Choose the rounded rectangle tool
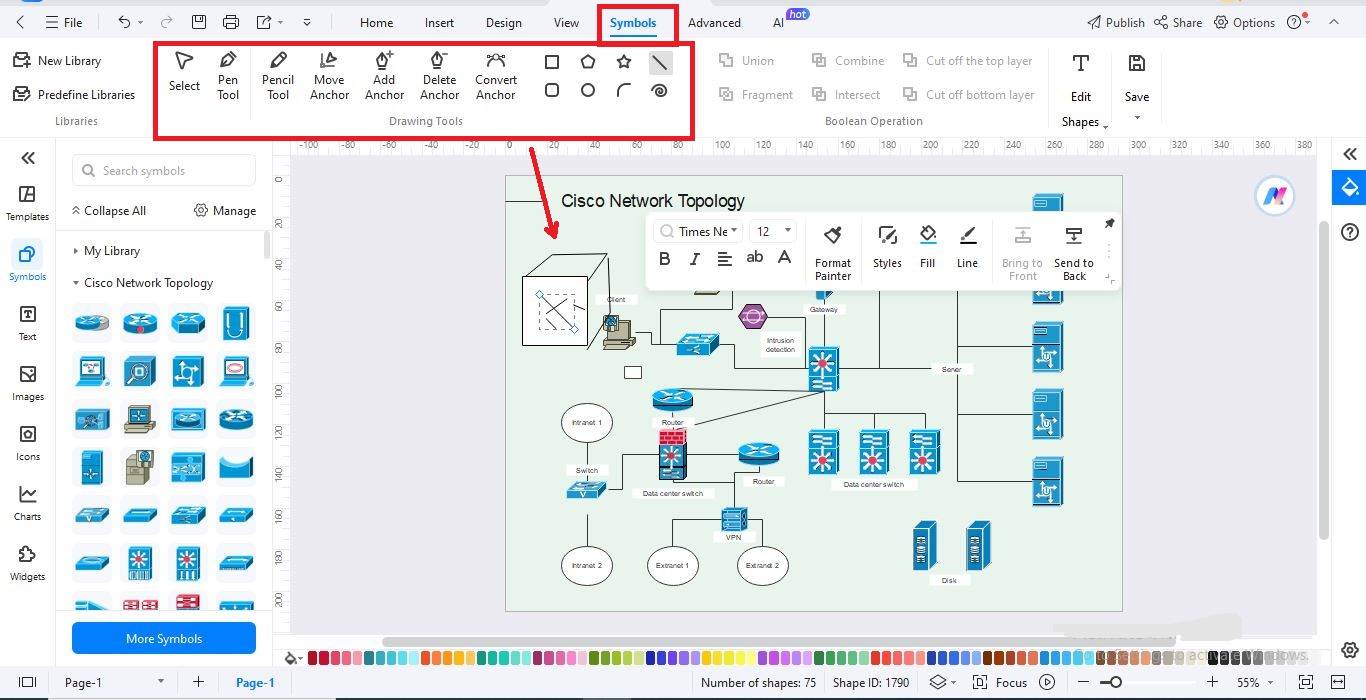This screenshot has height=700, width=1366. click(x=552, y=90)
